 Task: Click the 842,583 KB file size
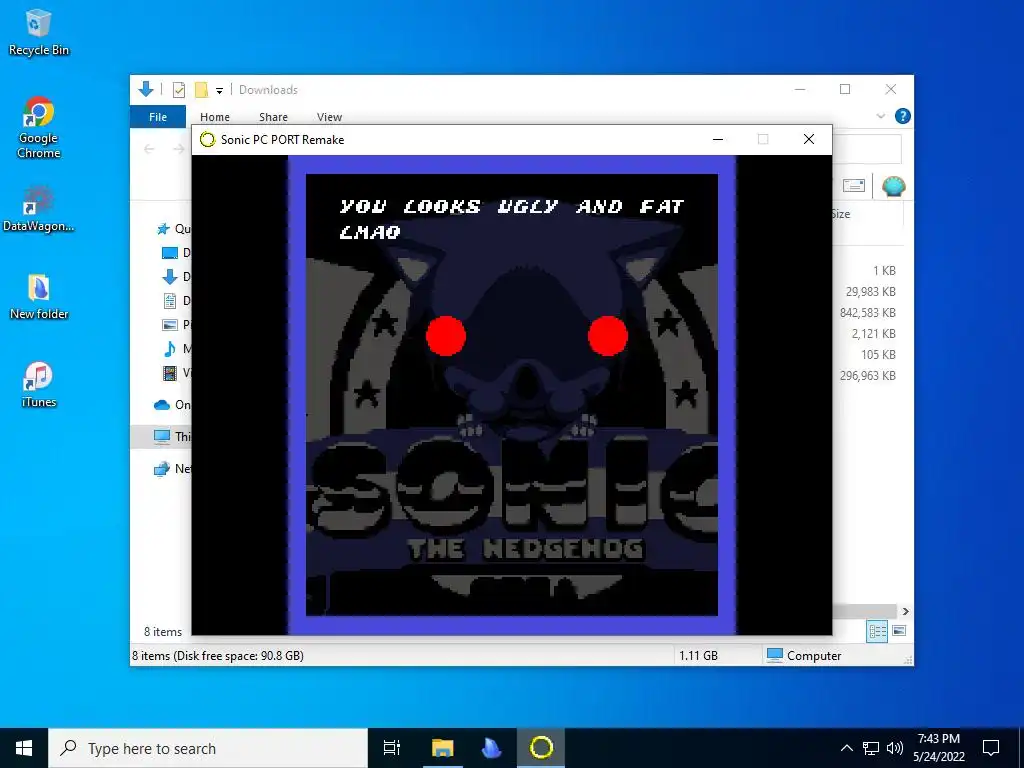tap(867, 313)
